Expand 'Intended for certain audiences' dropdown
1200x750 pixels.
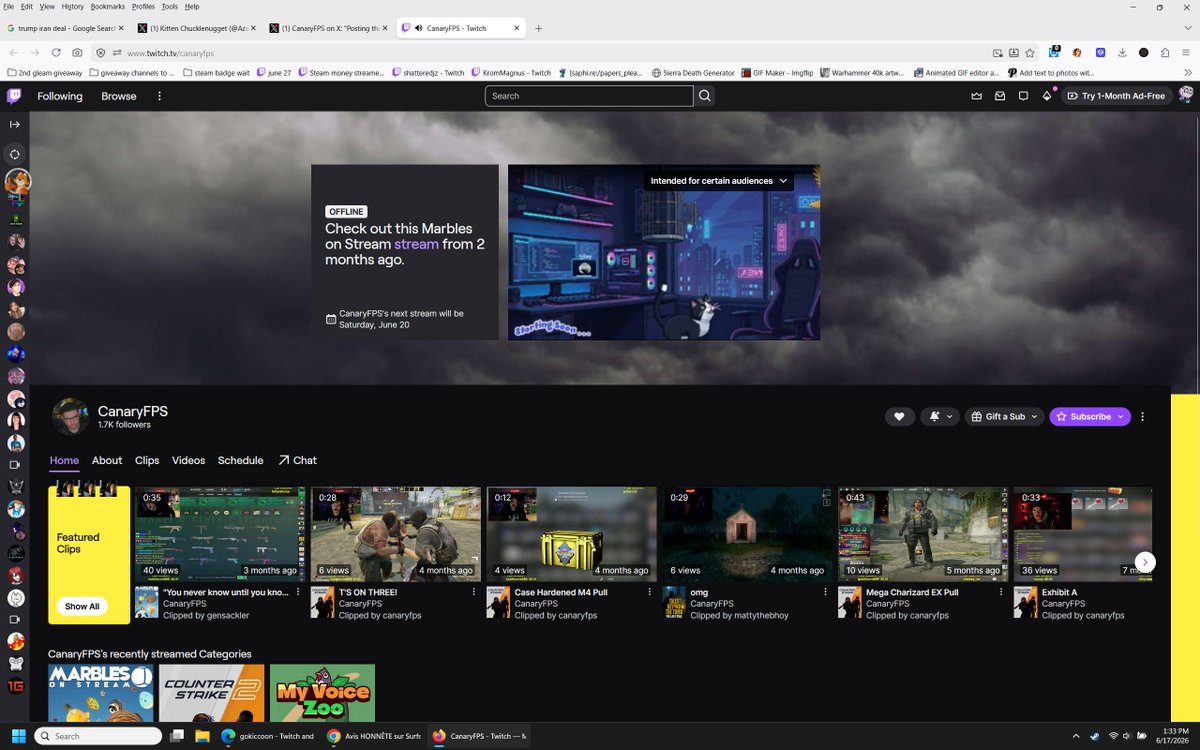[x=719, y=181]
